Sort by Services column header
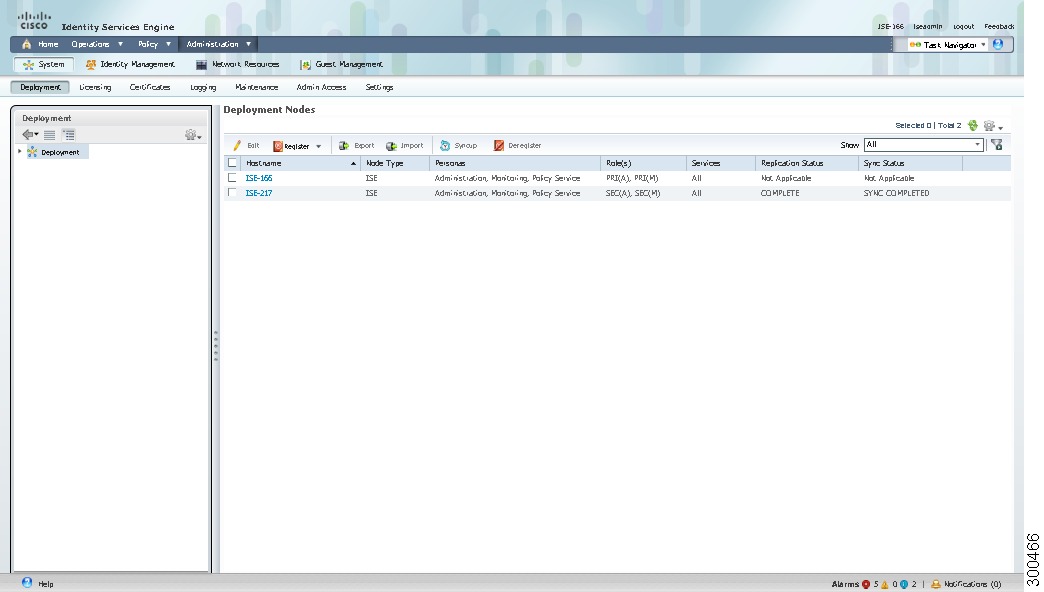The height and width of the screenshot is (592, 1044). pyautogui.click(x=721, y=163)
